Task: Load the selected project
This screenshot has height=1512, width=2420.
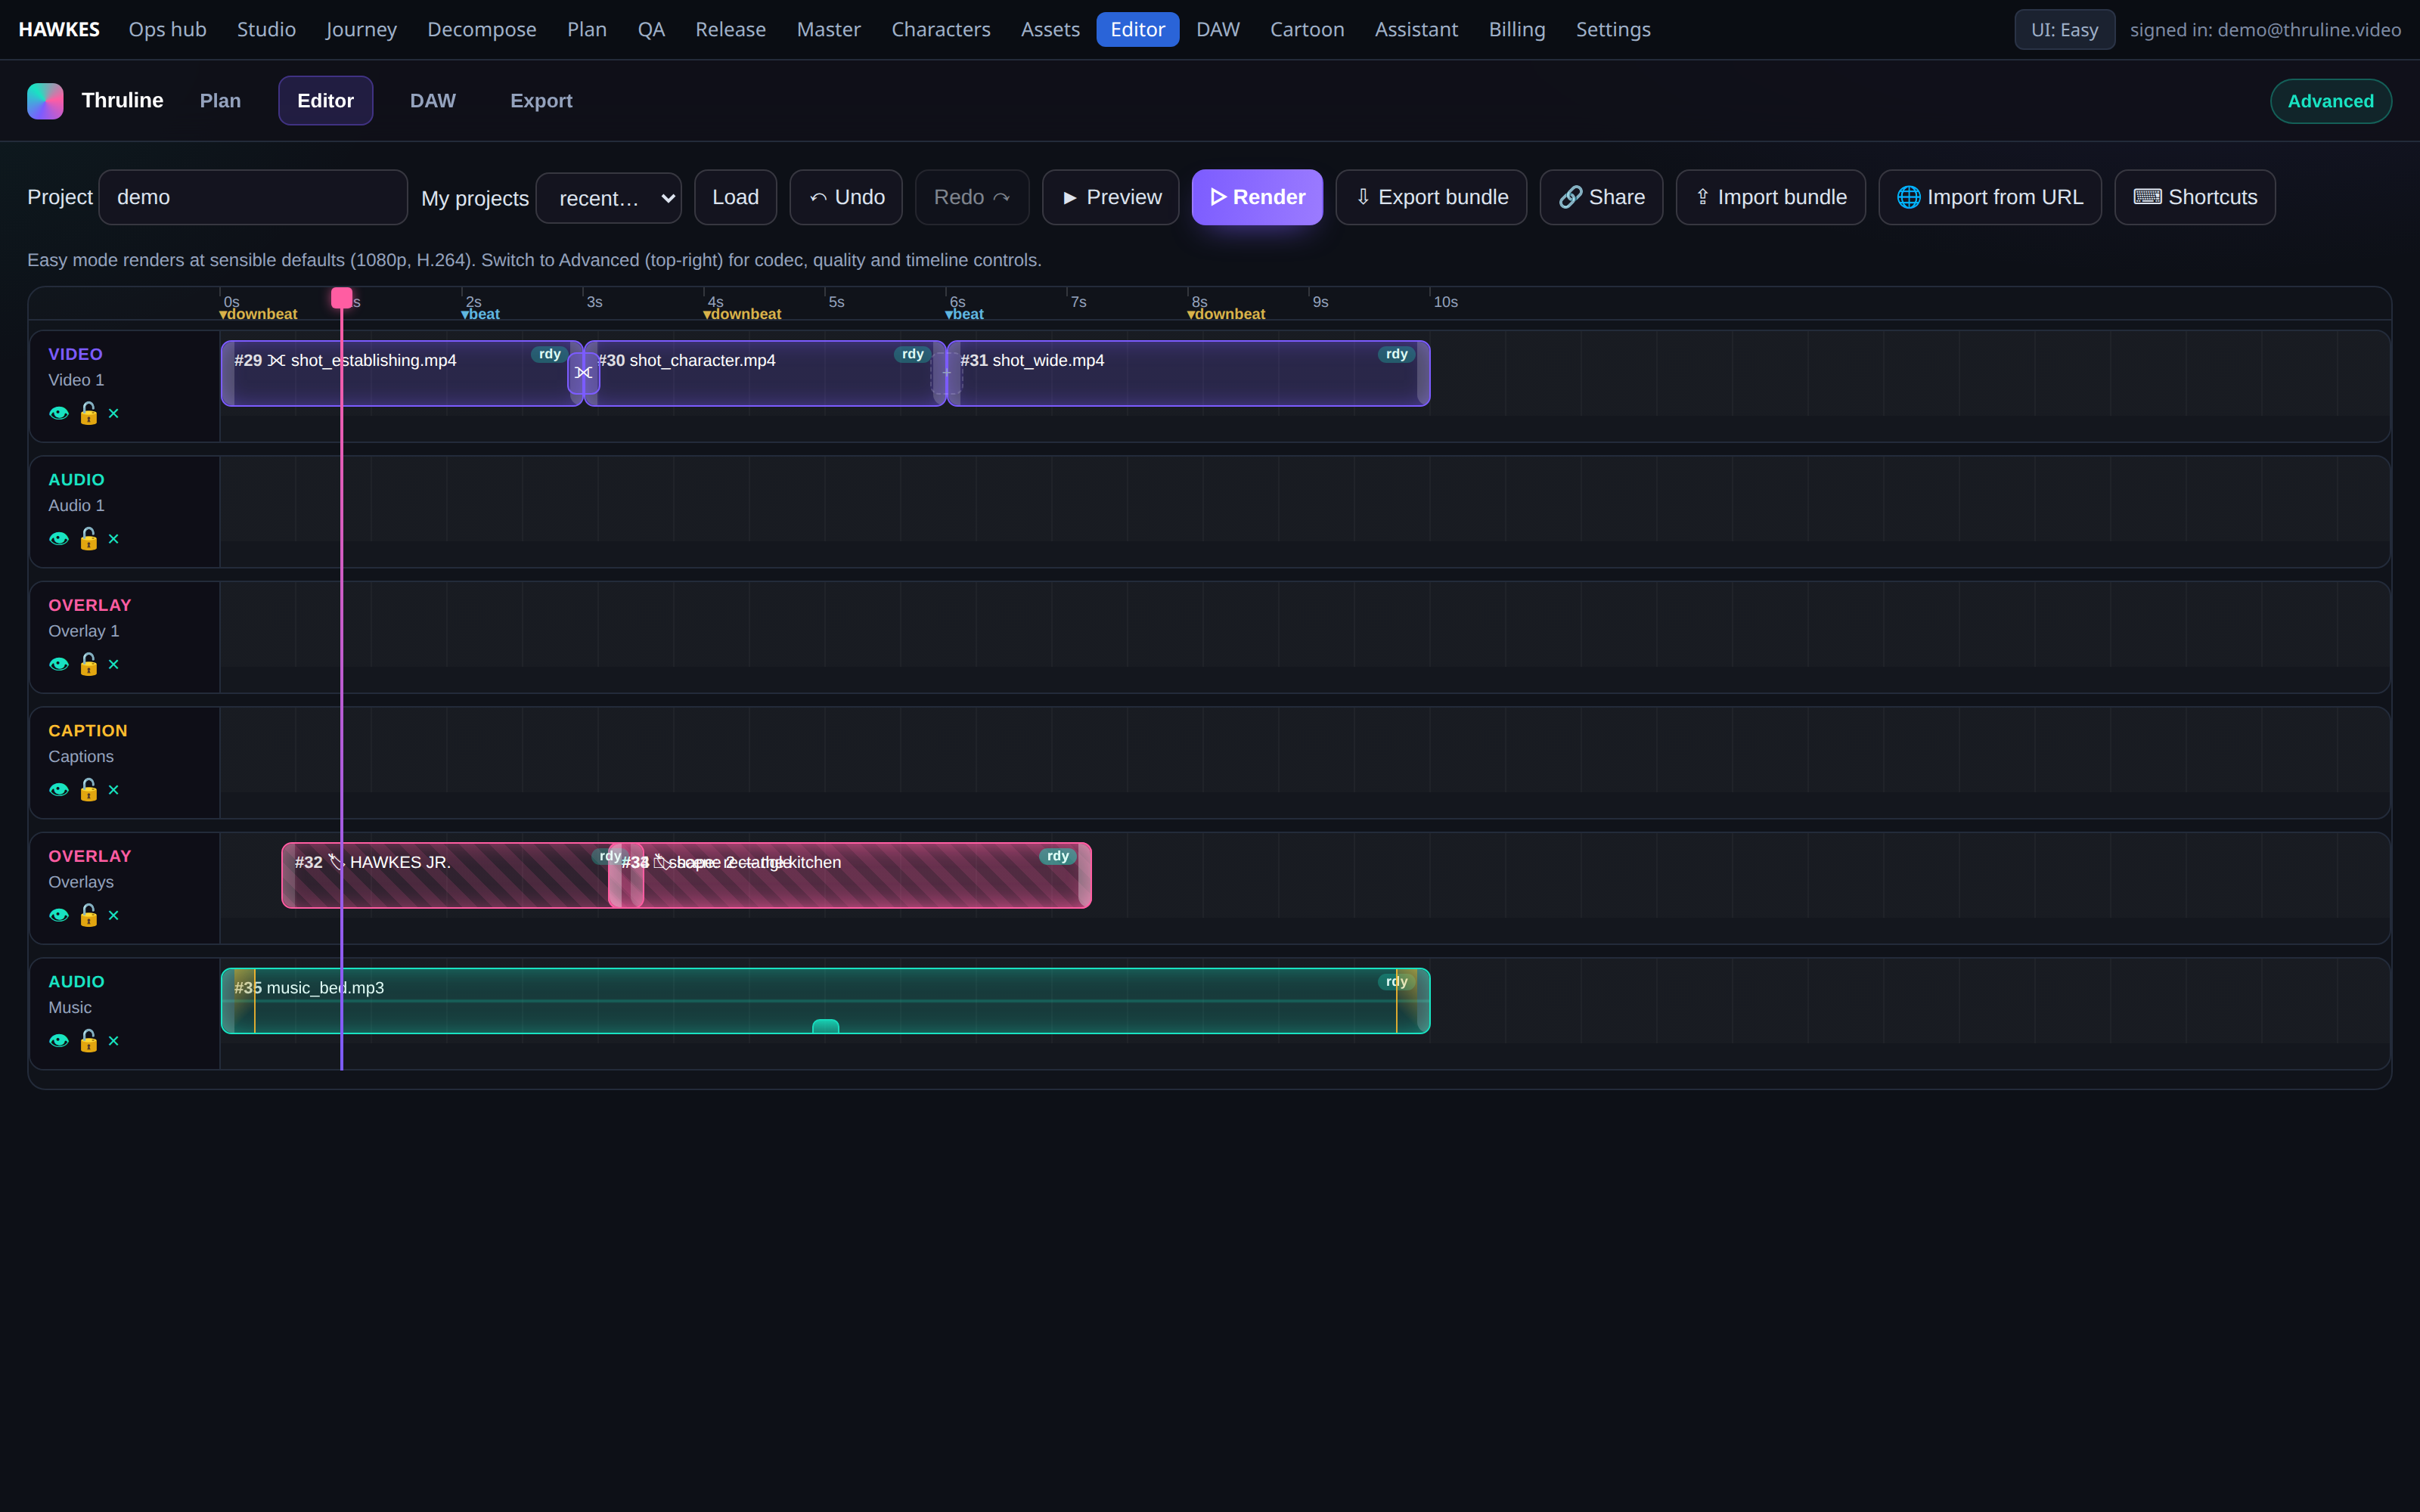Action: (x=735, y=197)
